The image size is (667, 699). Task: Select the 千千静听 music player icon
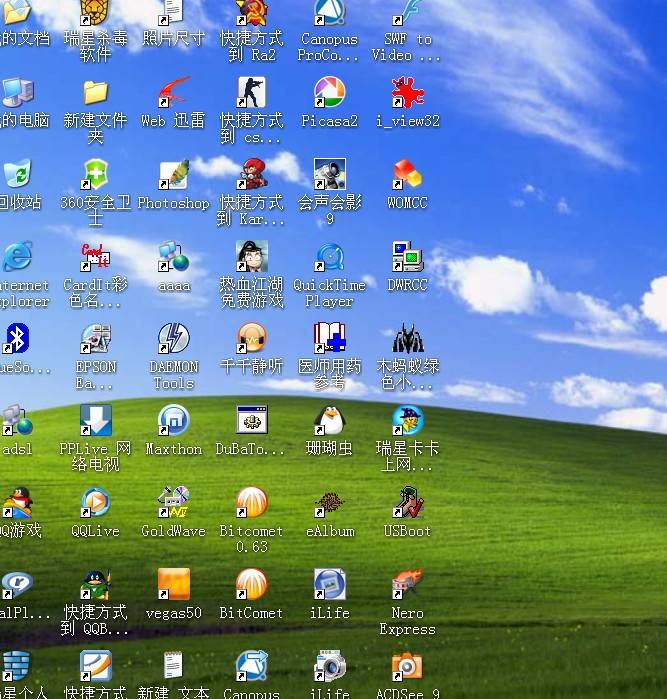coord(251,340)
